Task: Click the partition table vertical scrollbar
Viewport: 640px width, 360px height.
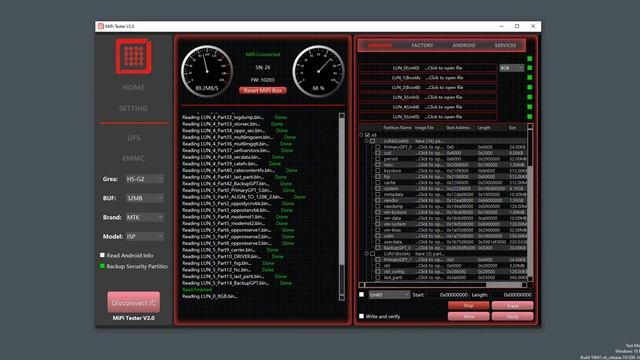Action: click(x=530, y=202)
